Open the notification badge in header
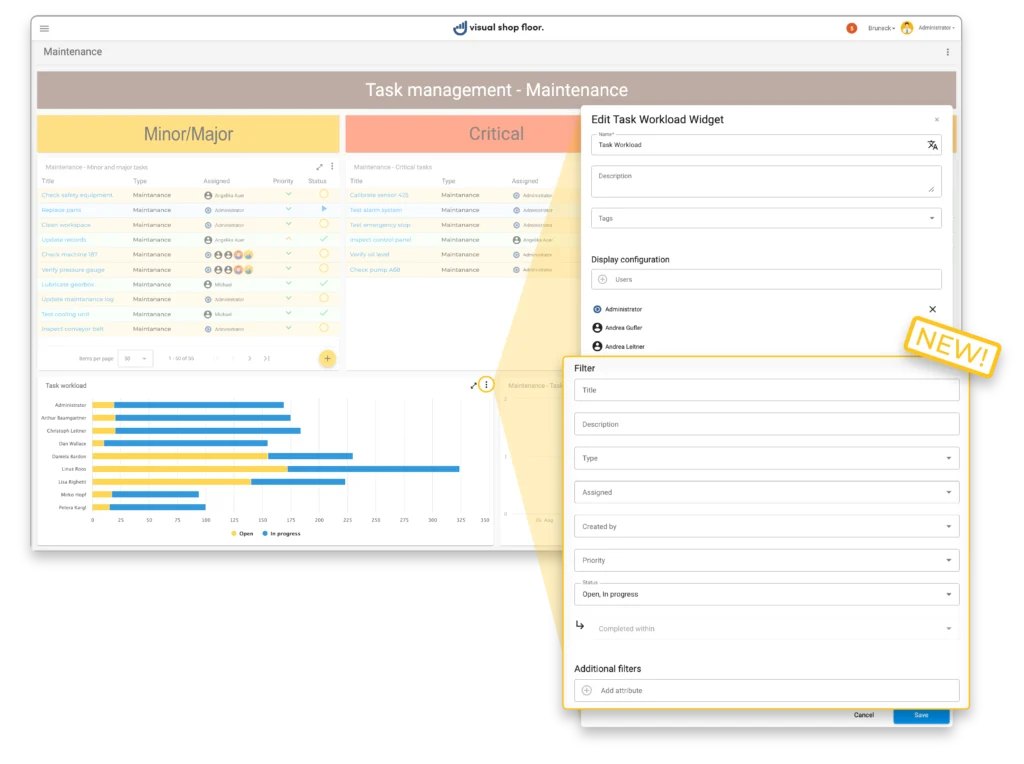The height and width of the screenshot is (764, 1024). [x=852, y=28]
